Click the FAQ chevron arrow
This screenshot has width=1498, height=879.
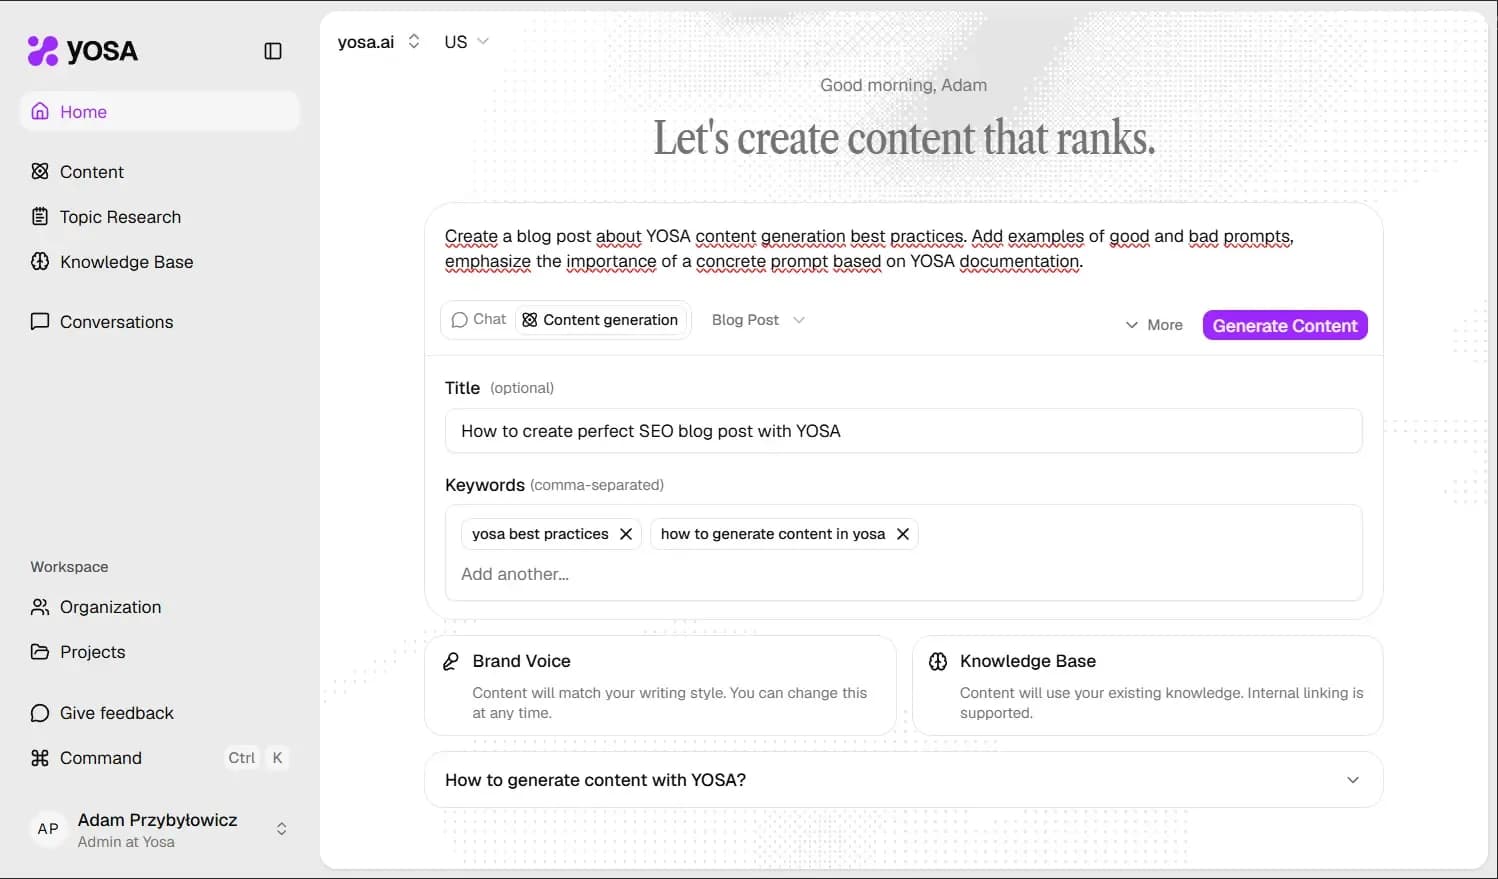1353,780
